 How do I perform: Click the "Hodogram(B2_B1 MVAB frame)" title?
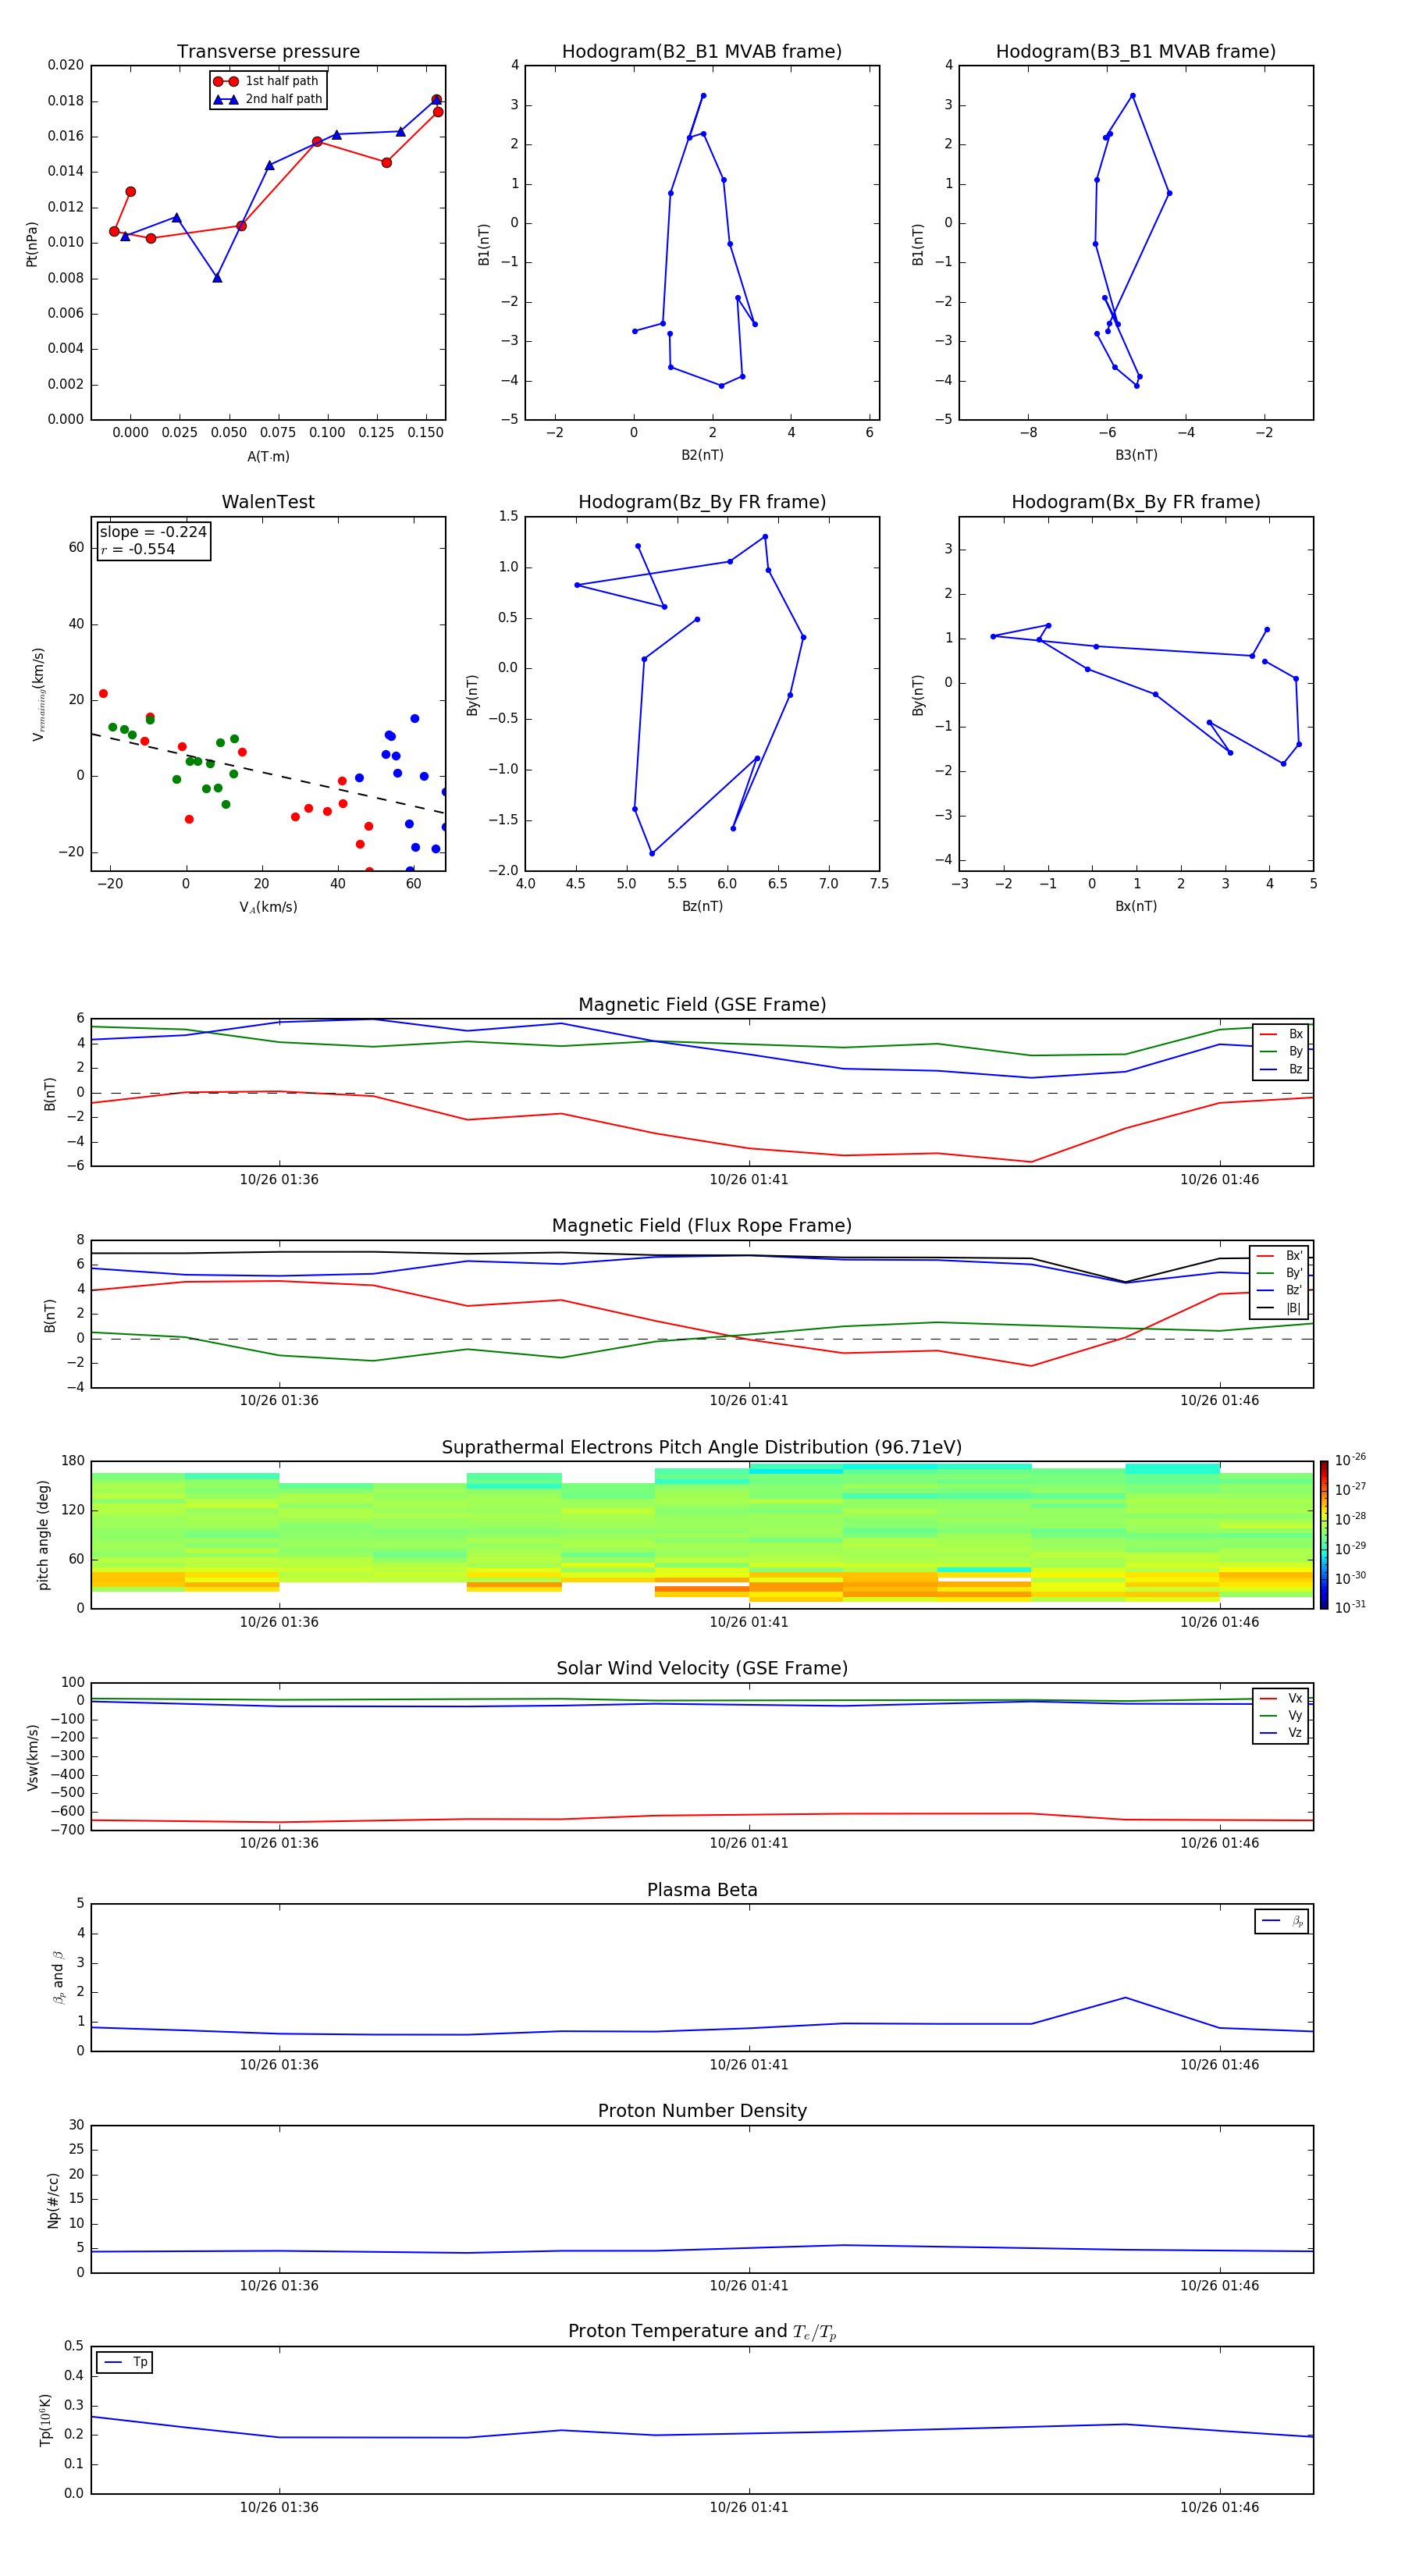click(x=702, y=52)
